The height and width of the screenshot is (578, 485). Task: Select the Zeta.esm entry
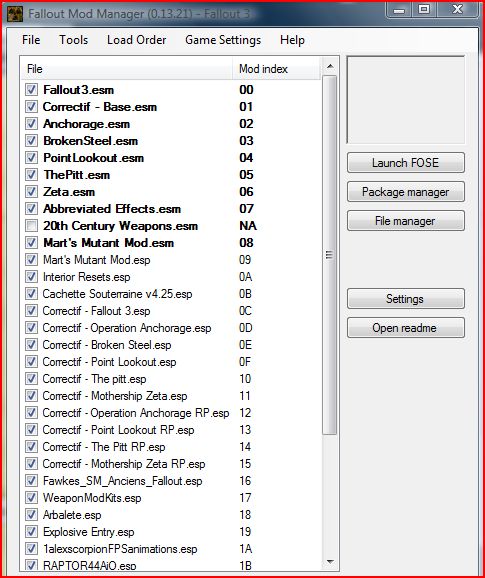(x=69, y=192)
